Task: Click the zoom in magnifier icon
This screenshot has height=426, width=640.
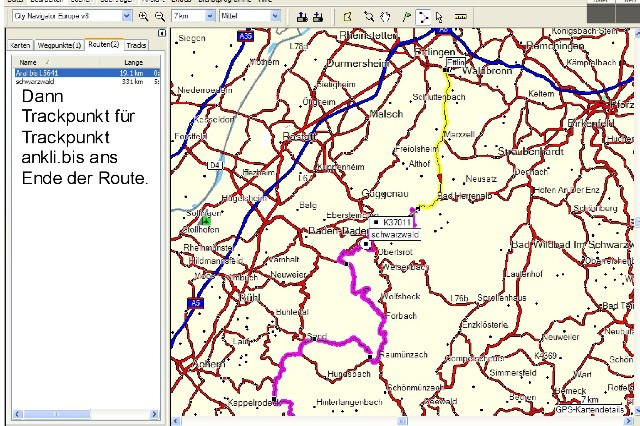Action: pyautogui.click(x=144, y=17)
